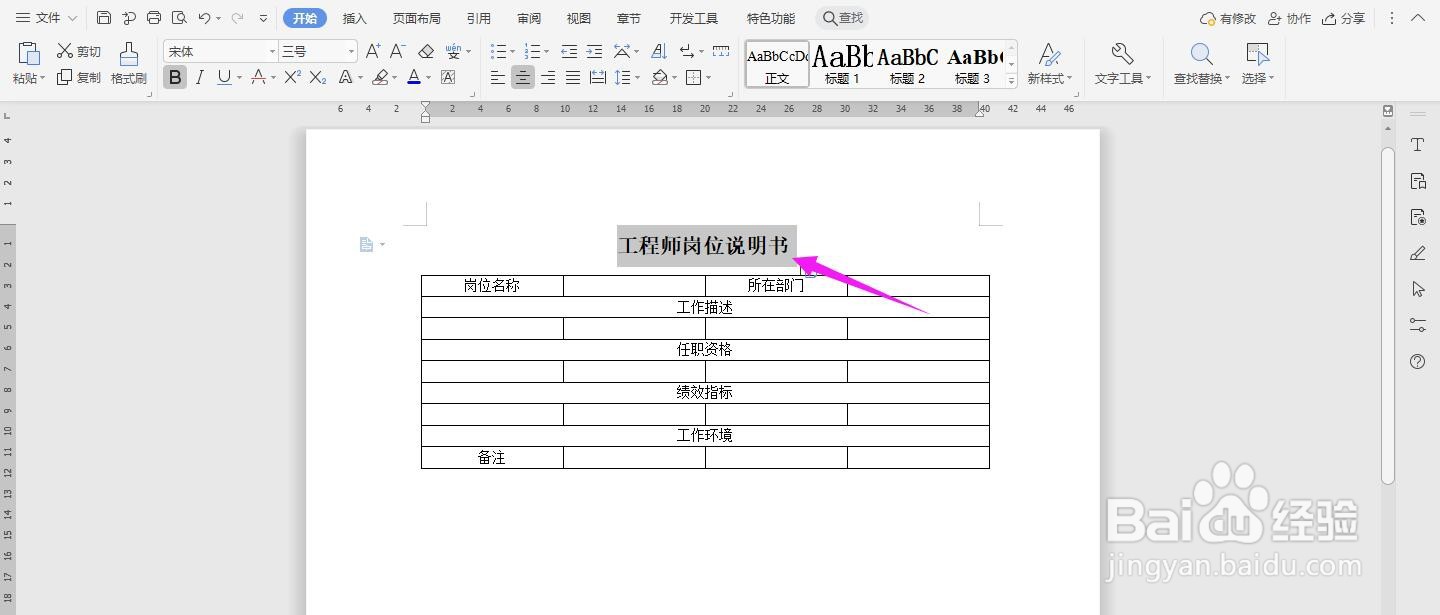1440x615 pixels.
Task: Open the font name dropdown (宋体)
Action: point(272,51)
